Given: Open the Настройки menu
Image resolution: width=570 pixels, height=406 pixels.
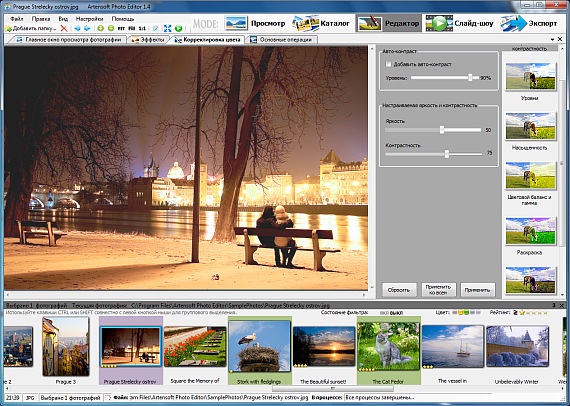Looking at the screenshot, I should pos(89,19).
